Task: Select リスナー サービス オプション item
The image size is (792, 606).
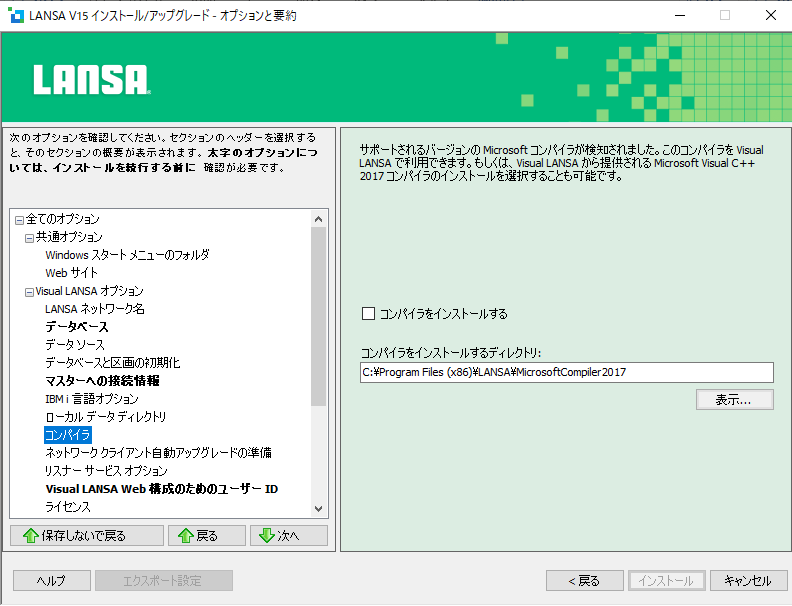Action: point(106,471)
